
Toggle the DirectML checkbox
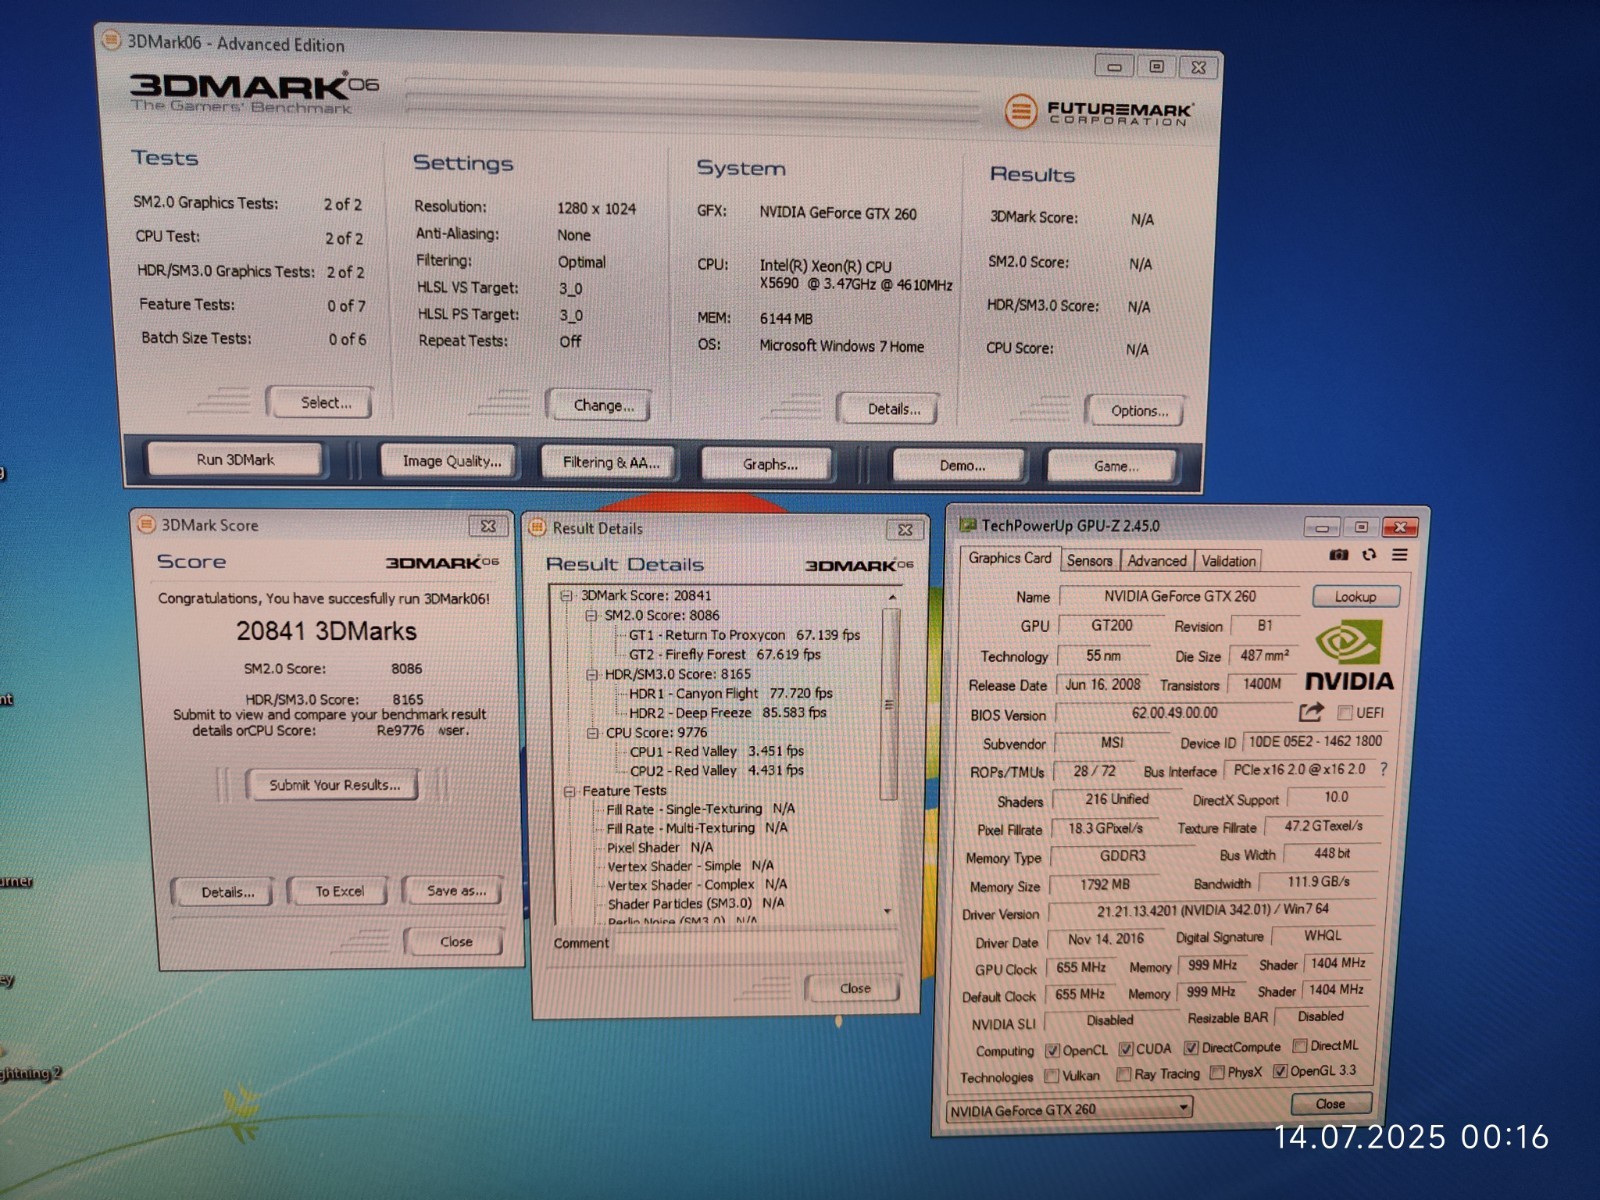tap(1300, 1045)
